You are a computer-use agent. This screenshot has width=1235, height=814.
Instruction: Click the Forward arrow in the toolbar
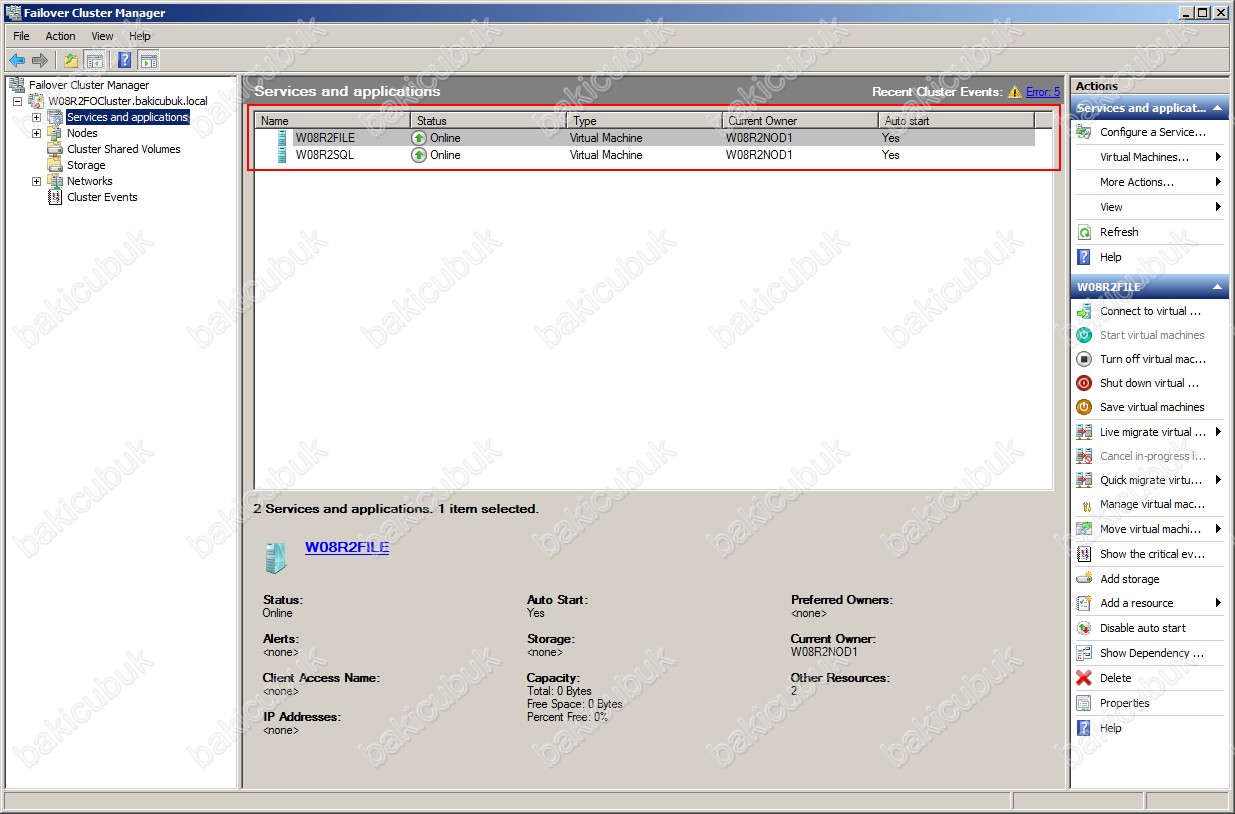coord(40,60)
